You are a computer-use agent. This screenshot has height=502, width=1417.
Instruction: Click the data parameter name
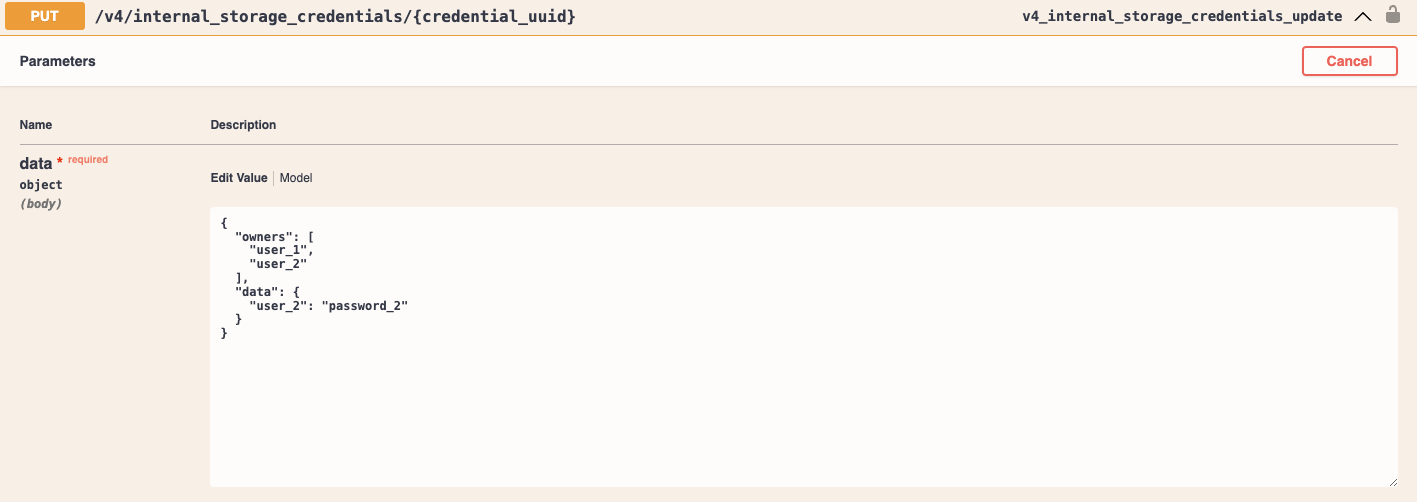36,163
